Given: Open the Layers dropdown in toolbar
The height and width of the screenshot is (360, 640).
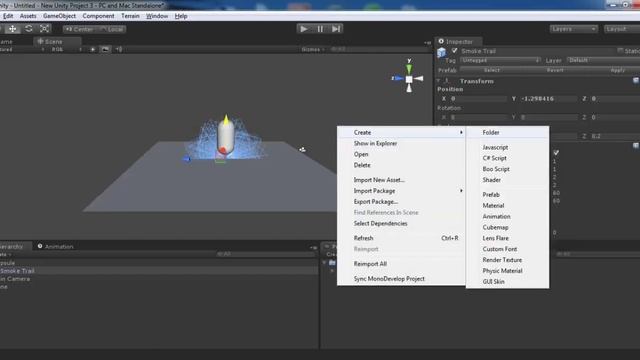Looking at the screenshot, I should [x=573, y=29].
